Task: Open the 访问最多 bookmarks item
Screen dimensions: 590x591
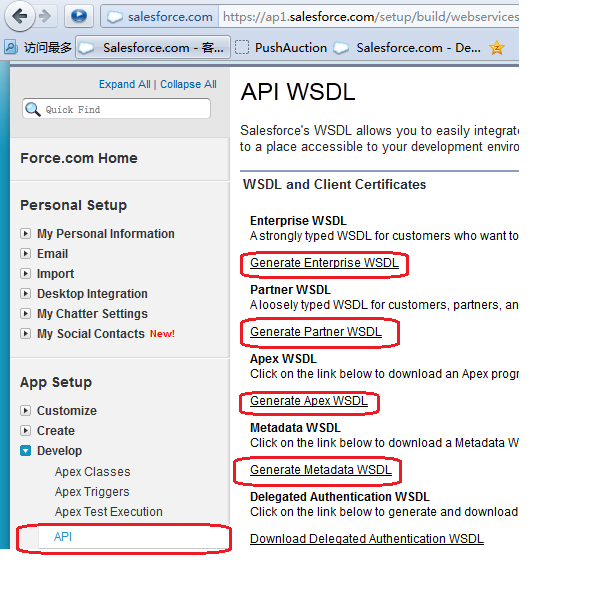Action: (x=38, y=47)
